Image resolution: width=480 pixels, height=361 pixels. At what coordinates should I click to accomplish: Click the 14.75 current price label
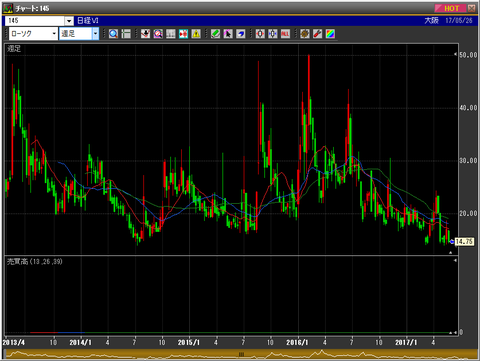464,241
